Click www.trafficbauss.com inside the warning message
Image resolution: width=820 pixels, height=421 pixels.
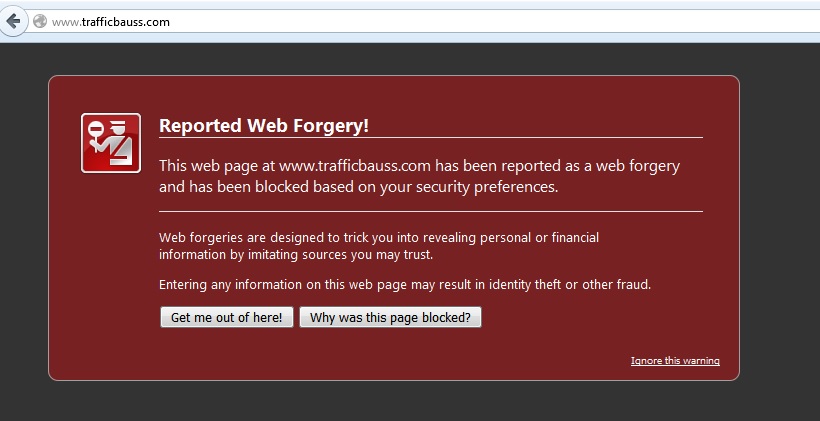click(x=355, y=166)
